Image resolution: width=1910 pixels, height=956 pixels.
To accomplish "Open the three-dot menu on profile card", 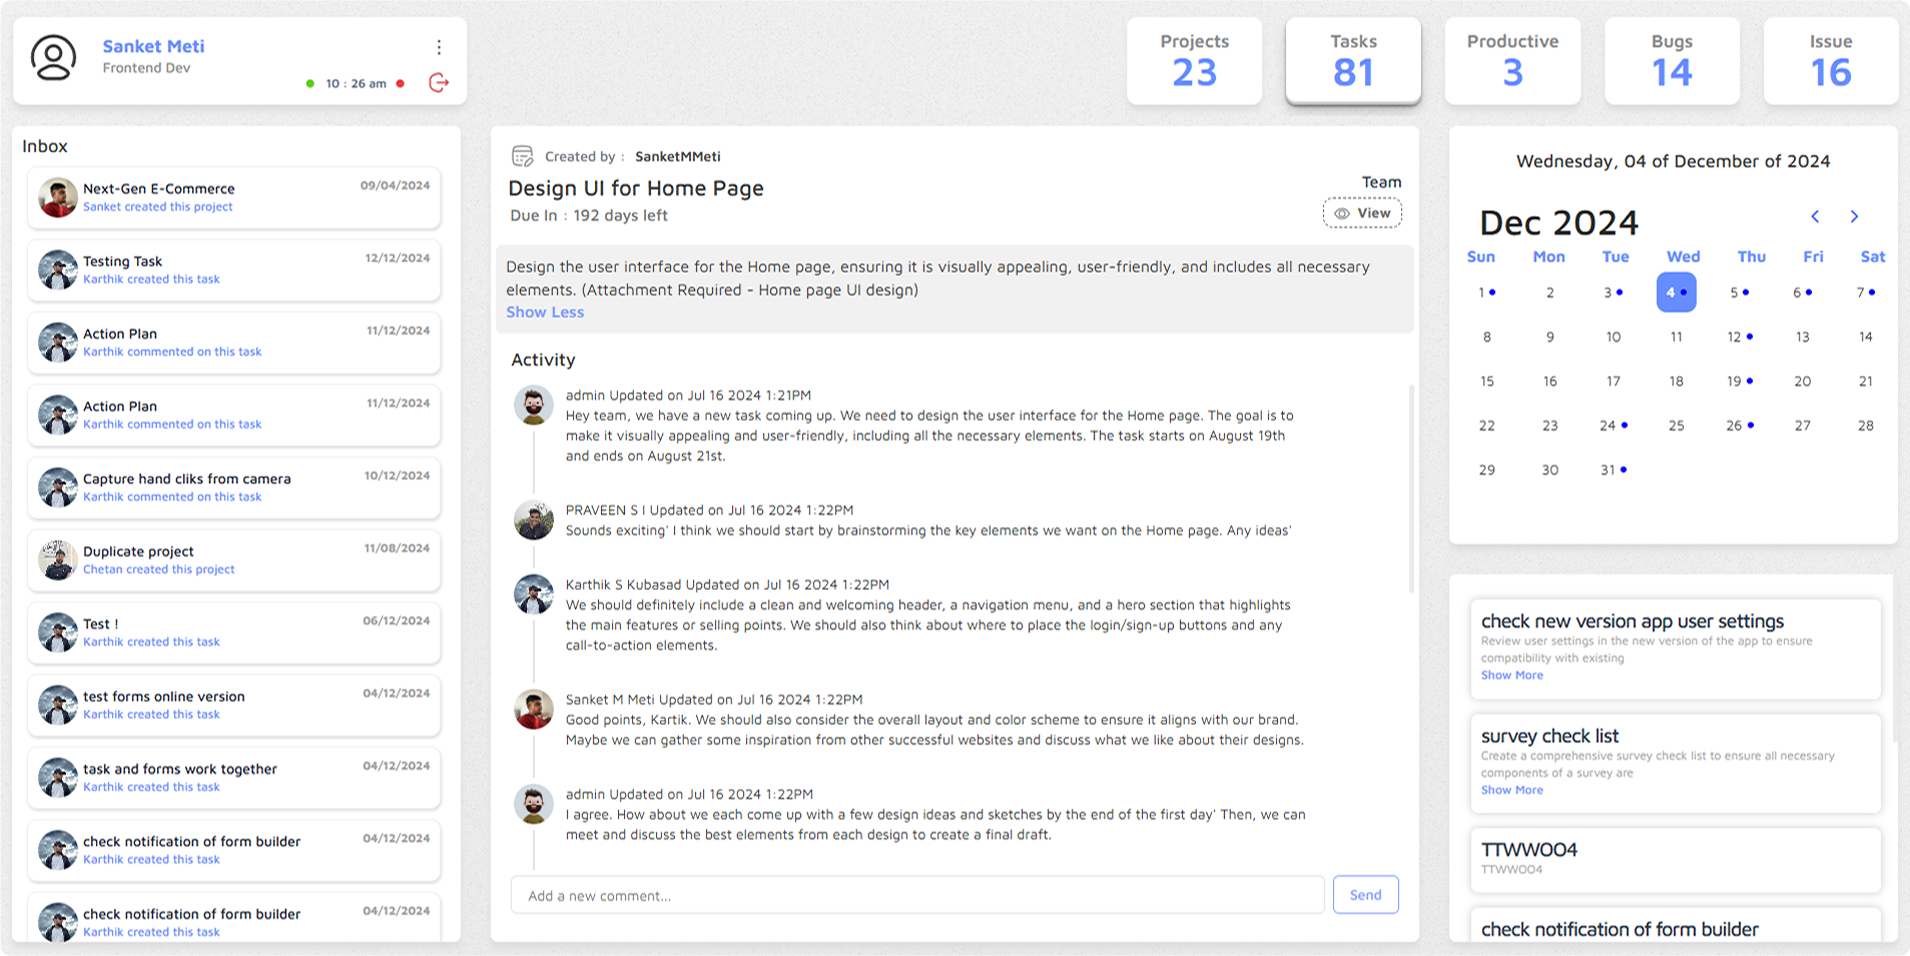I will 439,47.
